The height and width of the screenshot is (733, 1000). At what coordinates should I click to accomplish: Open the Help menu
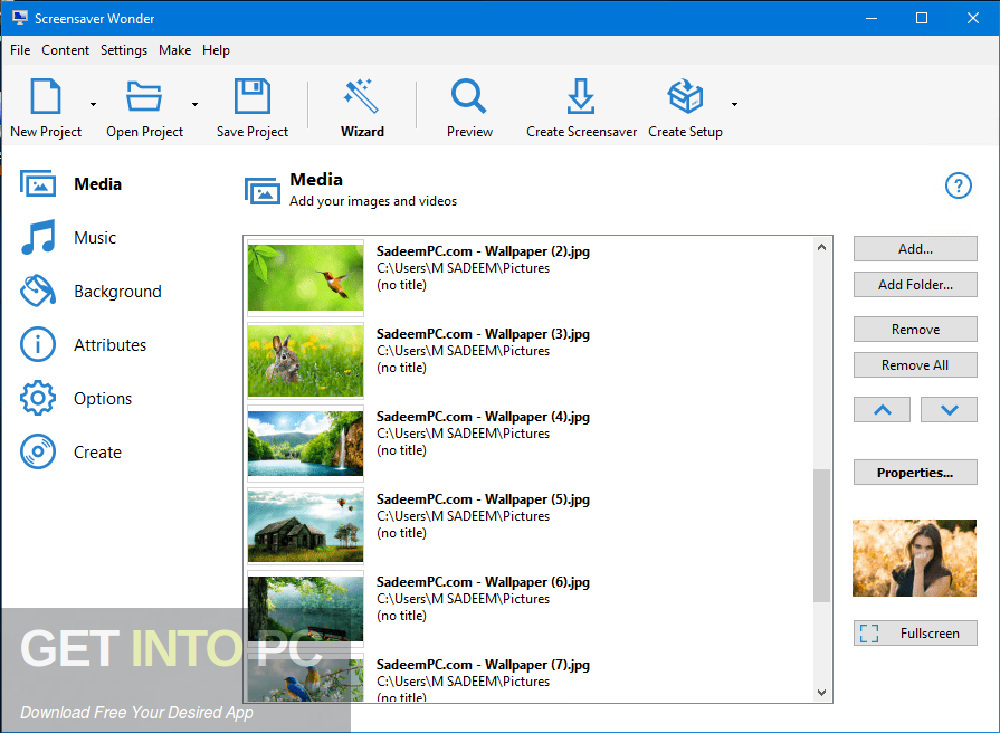coord(216,50)
